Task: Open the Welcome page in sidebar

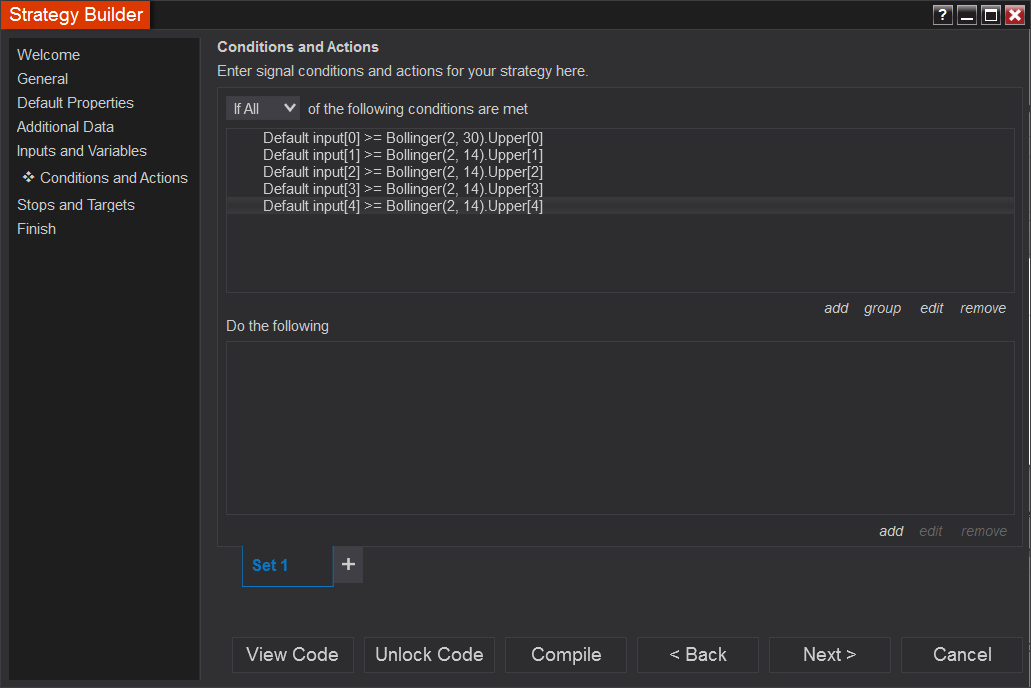Action: [x=48, y=55]
